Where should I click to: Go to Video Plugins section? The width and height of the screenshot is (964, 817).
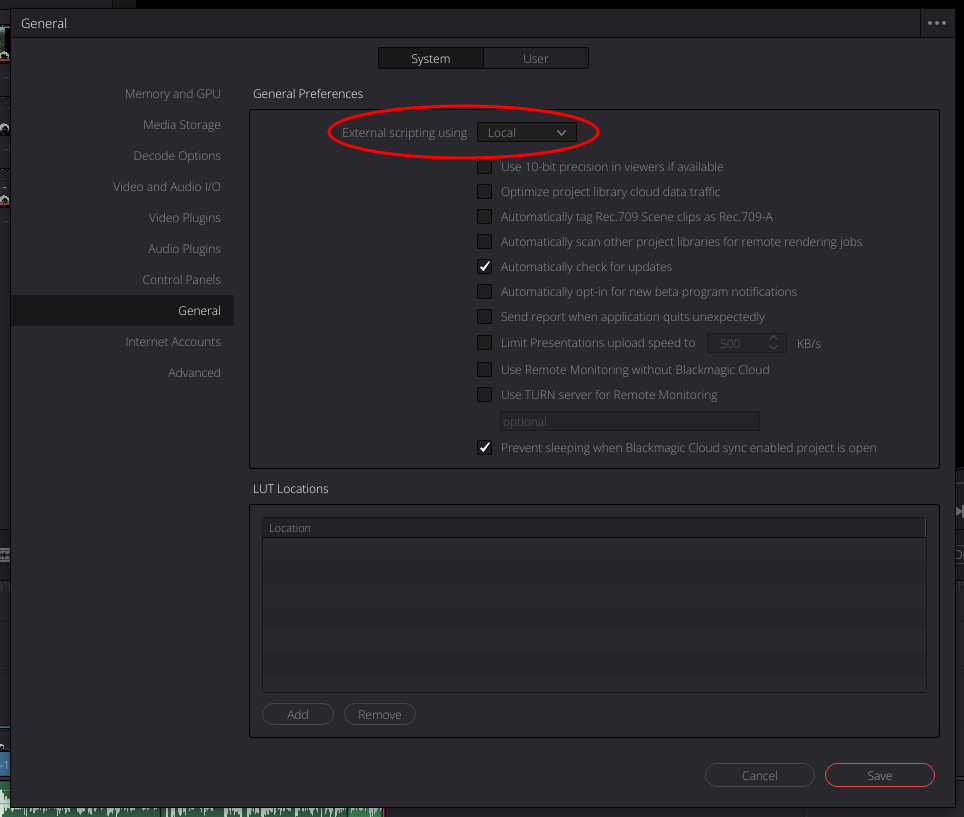click(184, 218)
